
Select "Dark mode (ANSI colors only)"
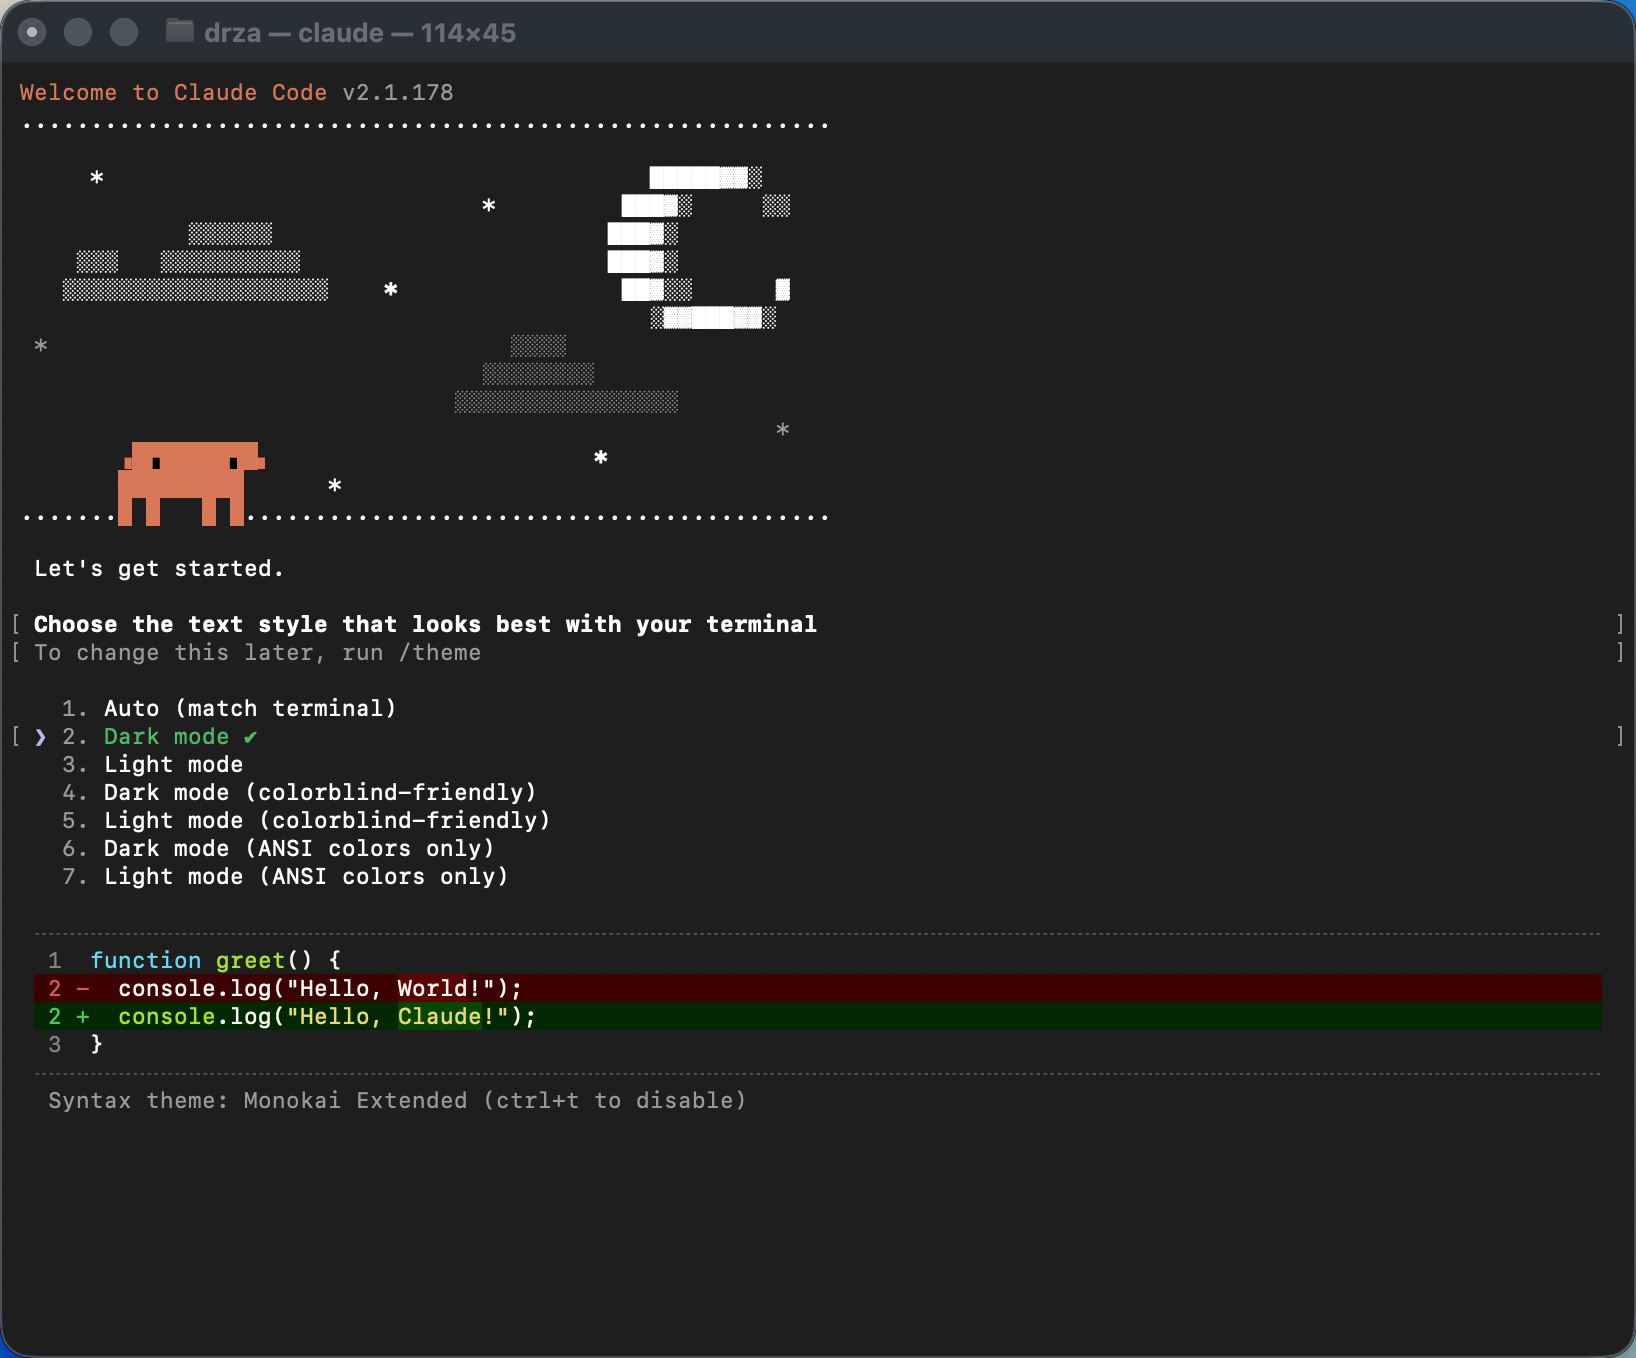tap(278, 849)
